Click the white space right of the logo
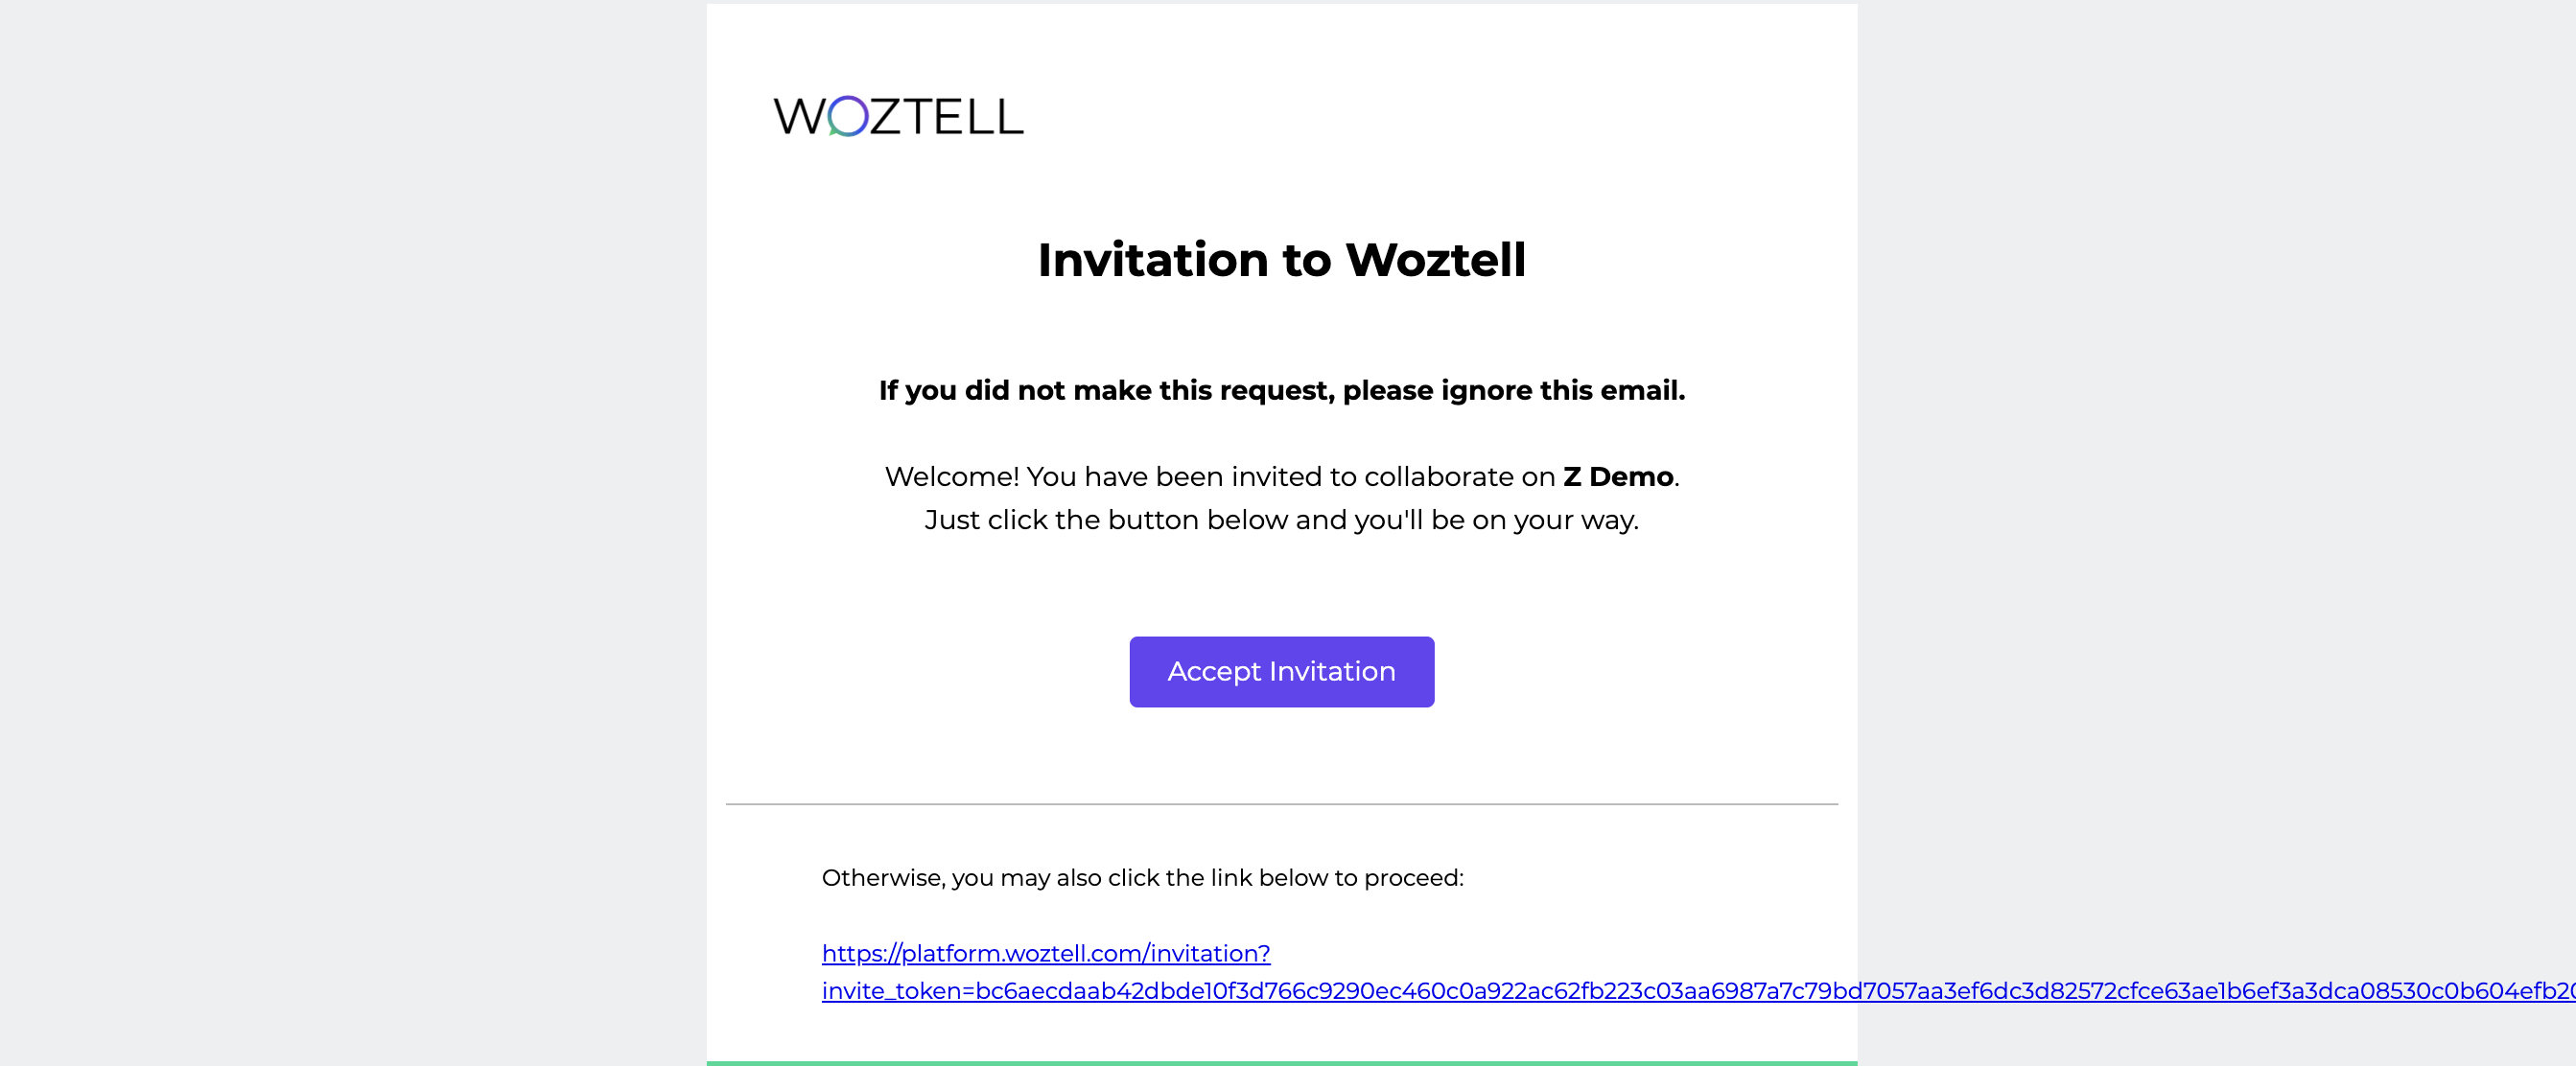The height and width of the screenshot is (1066, 2576). (1440, 116)
